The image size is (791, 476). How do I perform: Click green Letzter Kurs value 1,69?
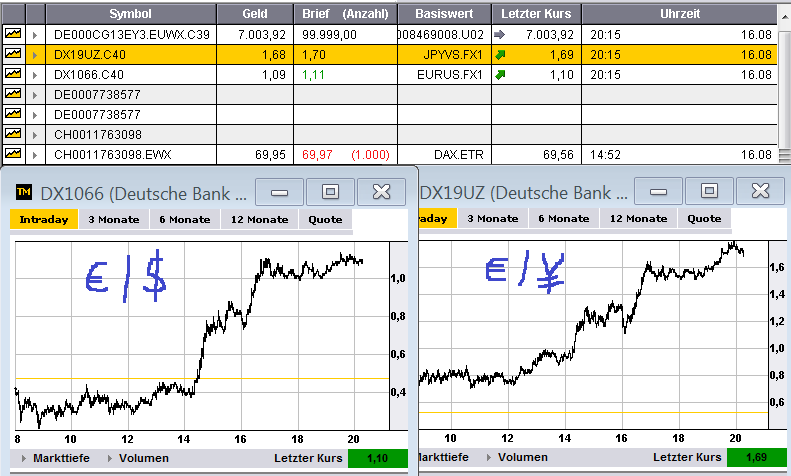click(x=757, y=457)
